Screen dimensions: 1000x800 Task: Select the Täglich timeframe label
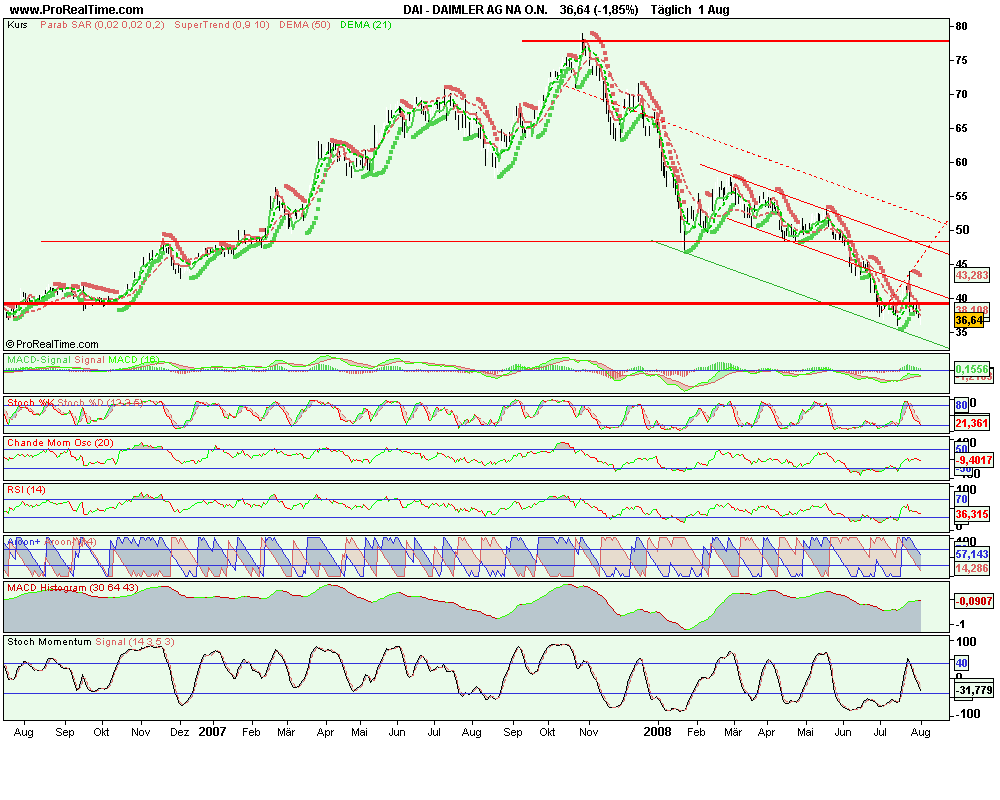671,10
